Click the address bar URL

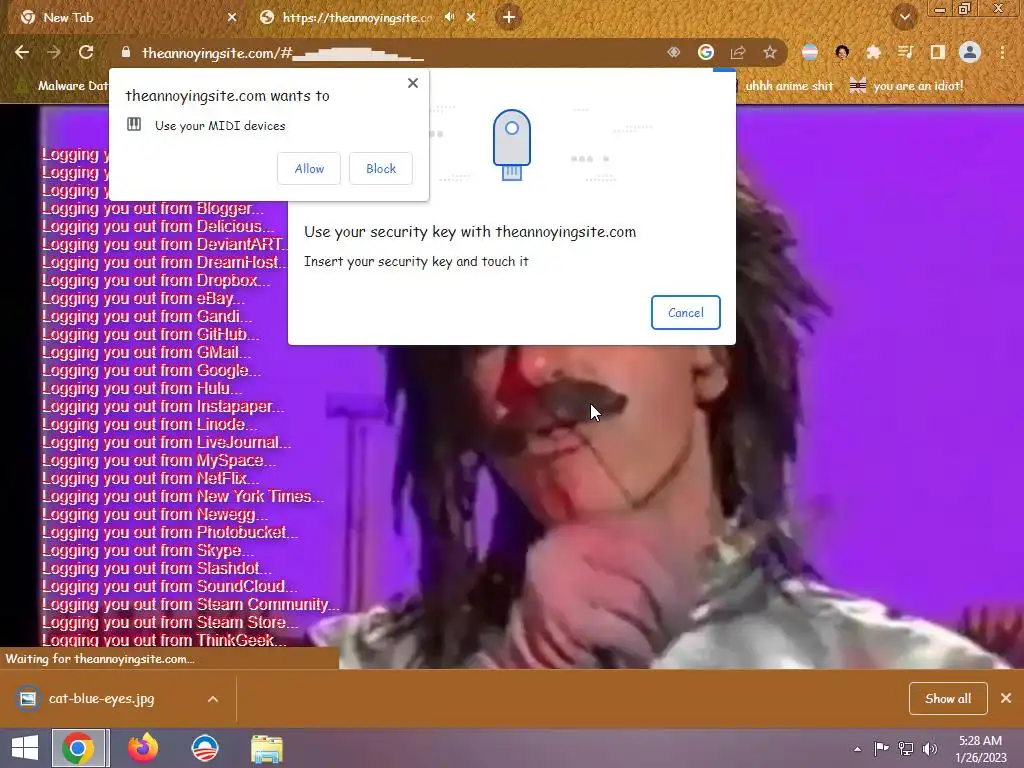(282, 53)
